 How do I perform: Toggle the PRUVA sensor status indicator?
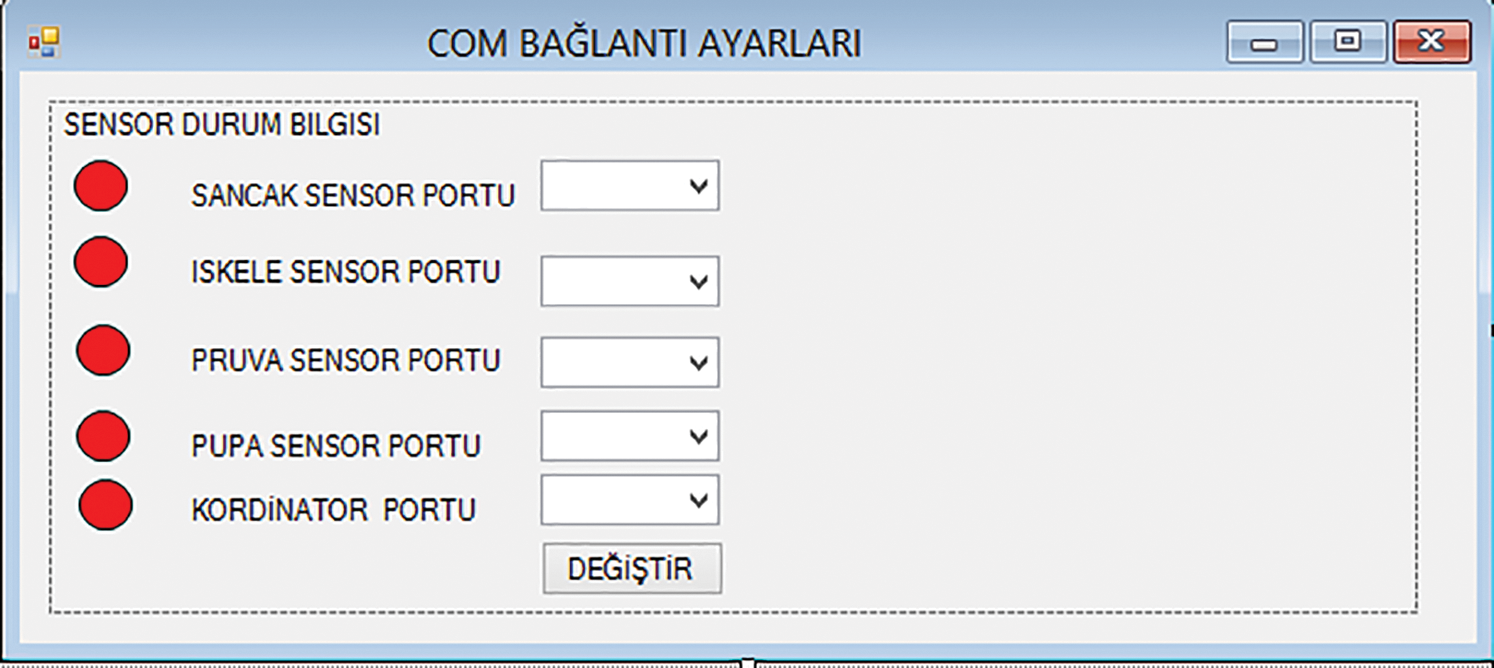pos(102,351)
